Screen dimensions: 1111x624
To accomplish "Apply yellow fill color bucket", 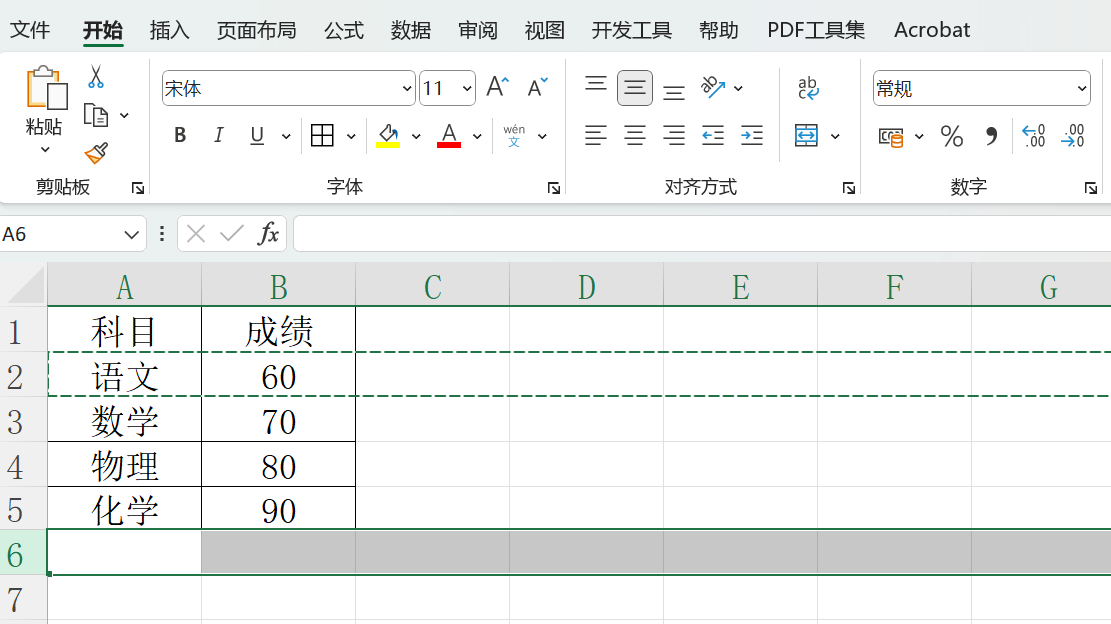I will pos(388,135).
